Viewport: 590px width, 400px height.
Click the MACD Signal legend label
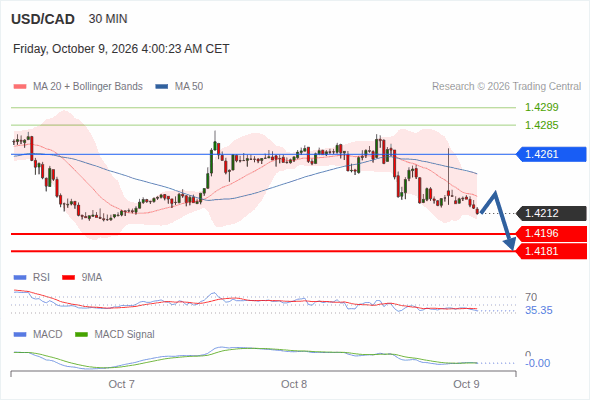[125, 335]
